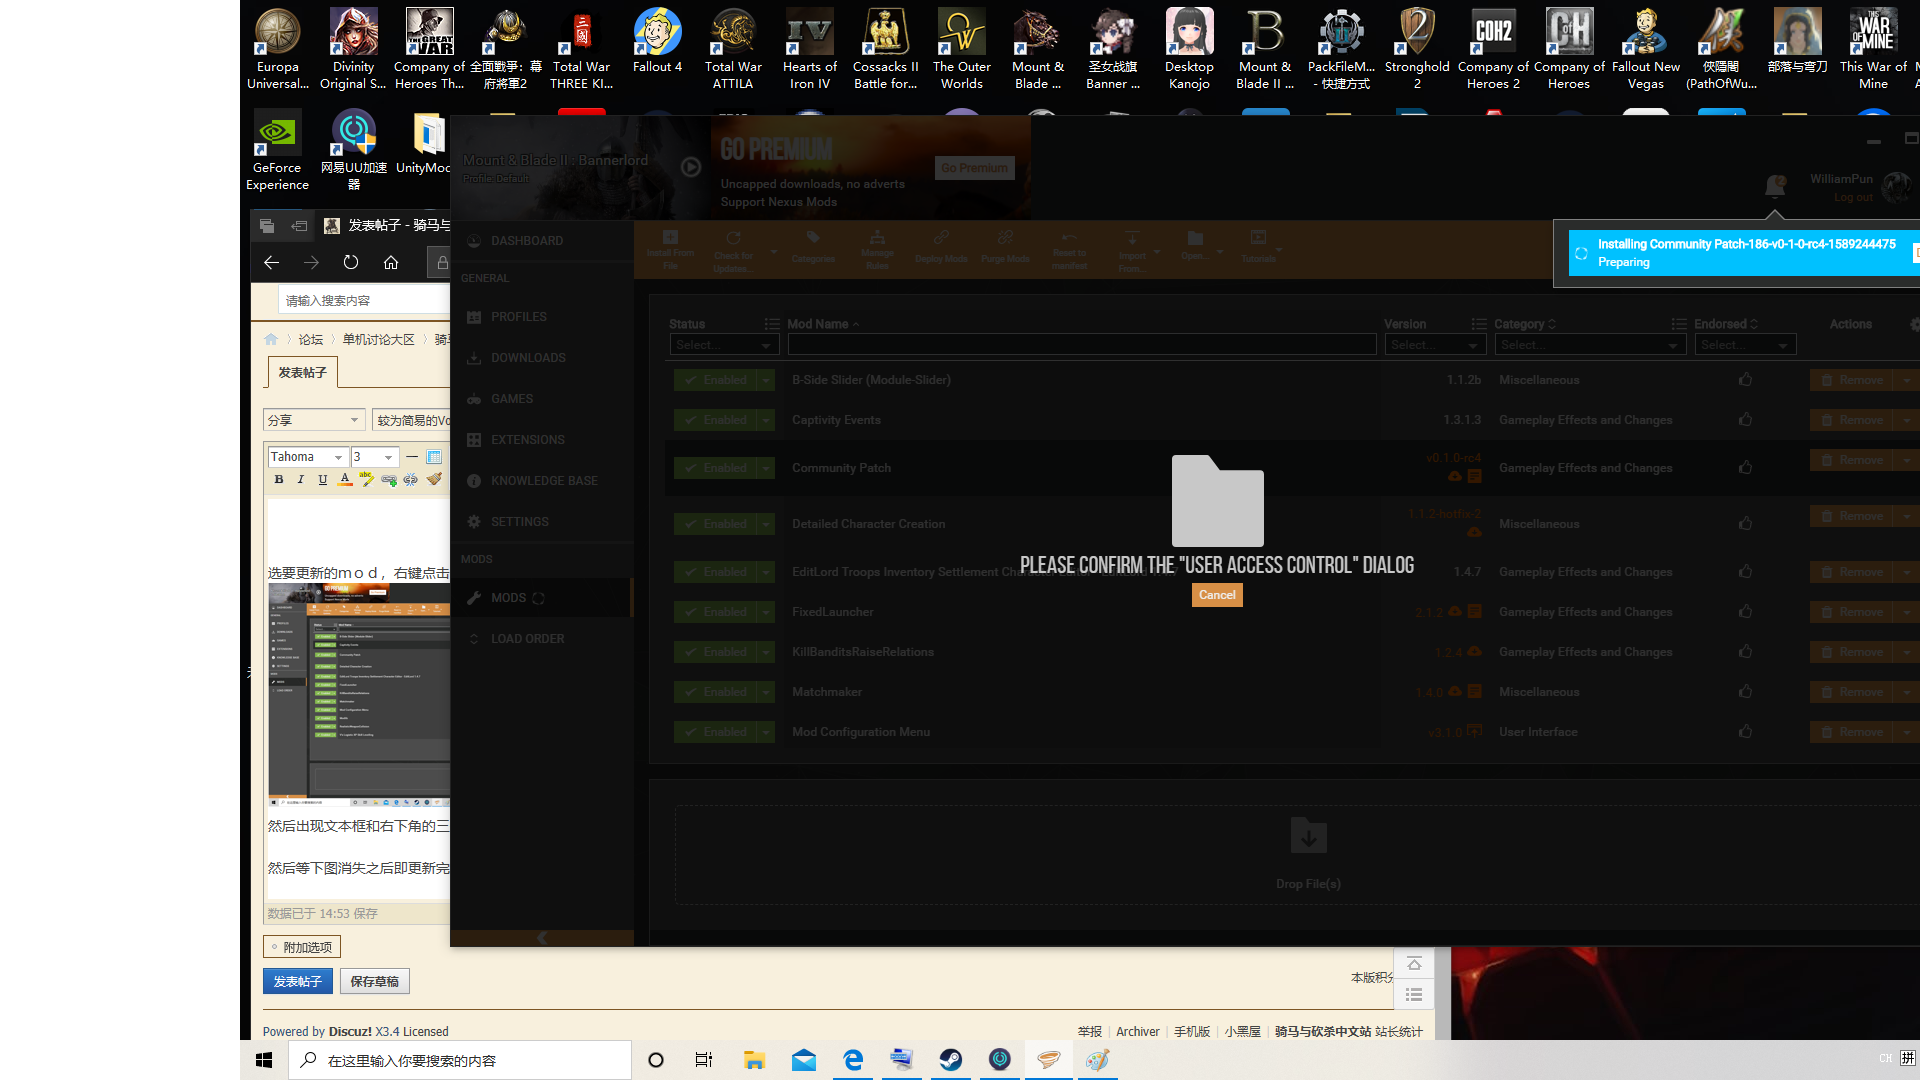Toggle Enabled state for Captivity Events mod

click(x=716, y=420)
